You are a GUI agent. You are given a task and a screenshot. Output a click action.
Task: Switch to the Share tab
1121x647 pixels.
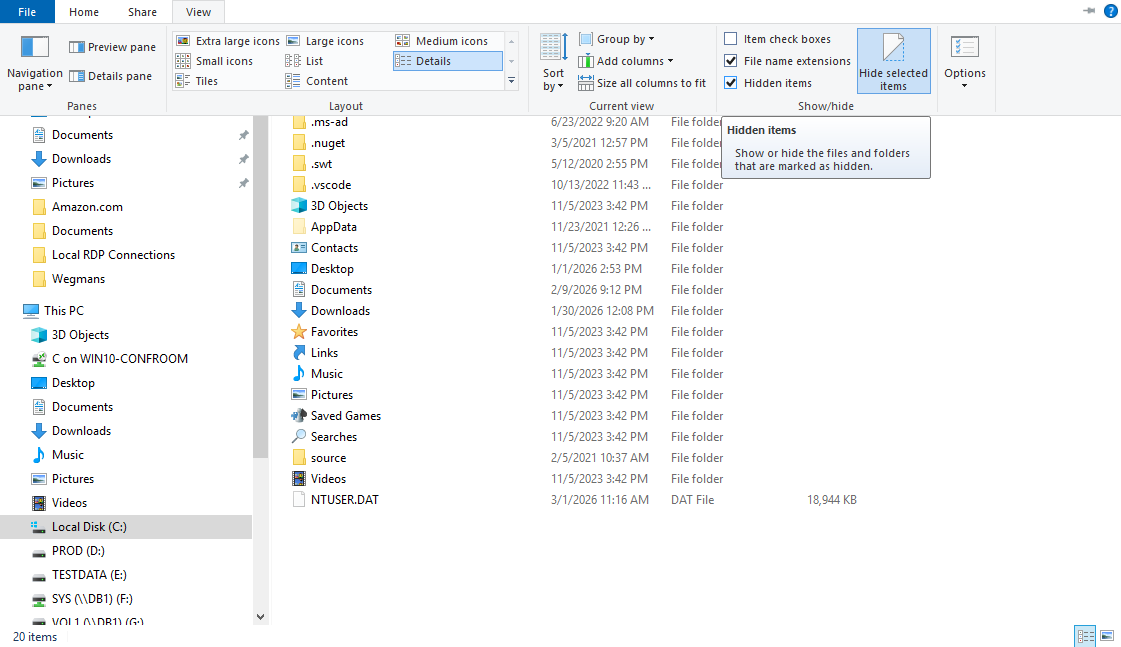142,12
